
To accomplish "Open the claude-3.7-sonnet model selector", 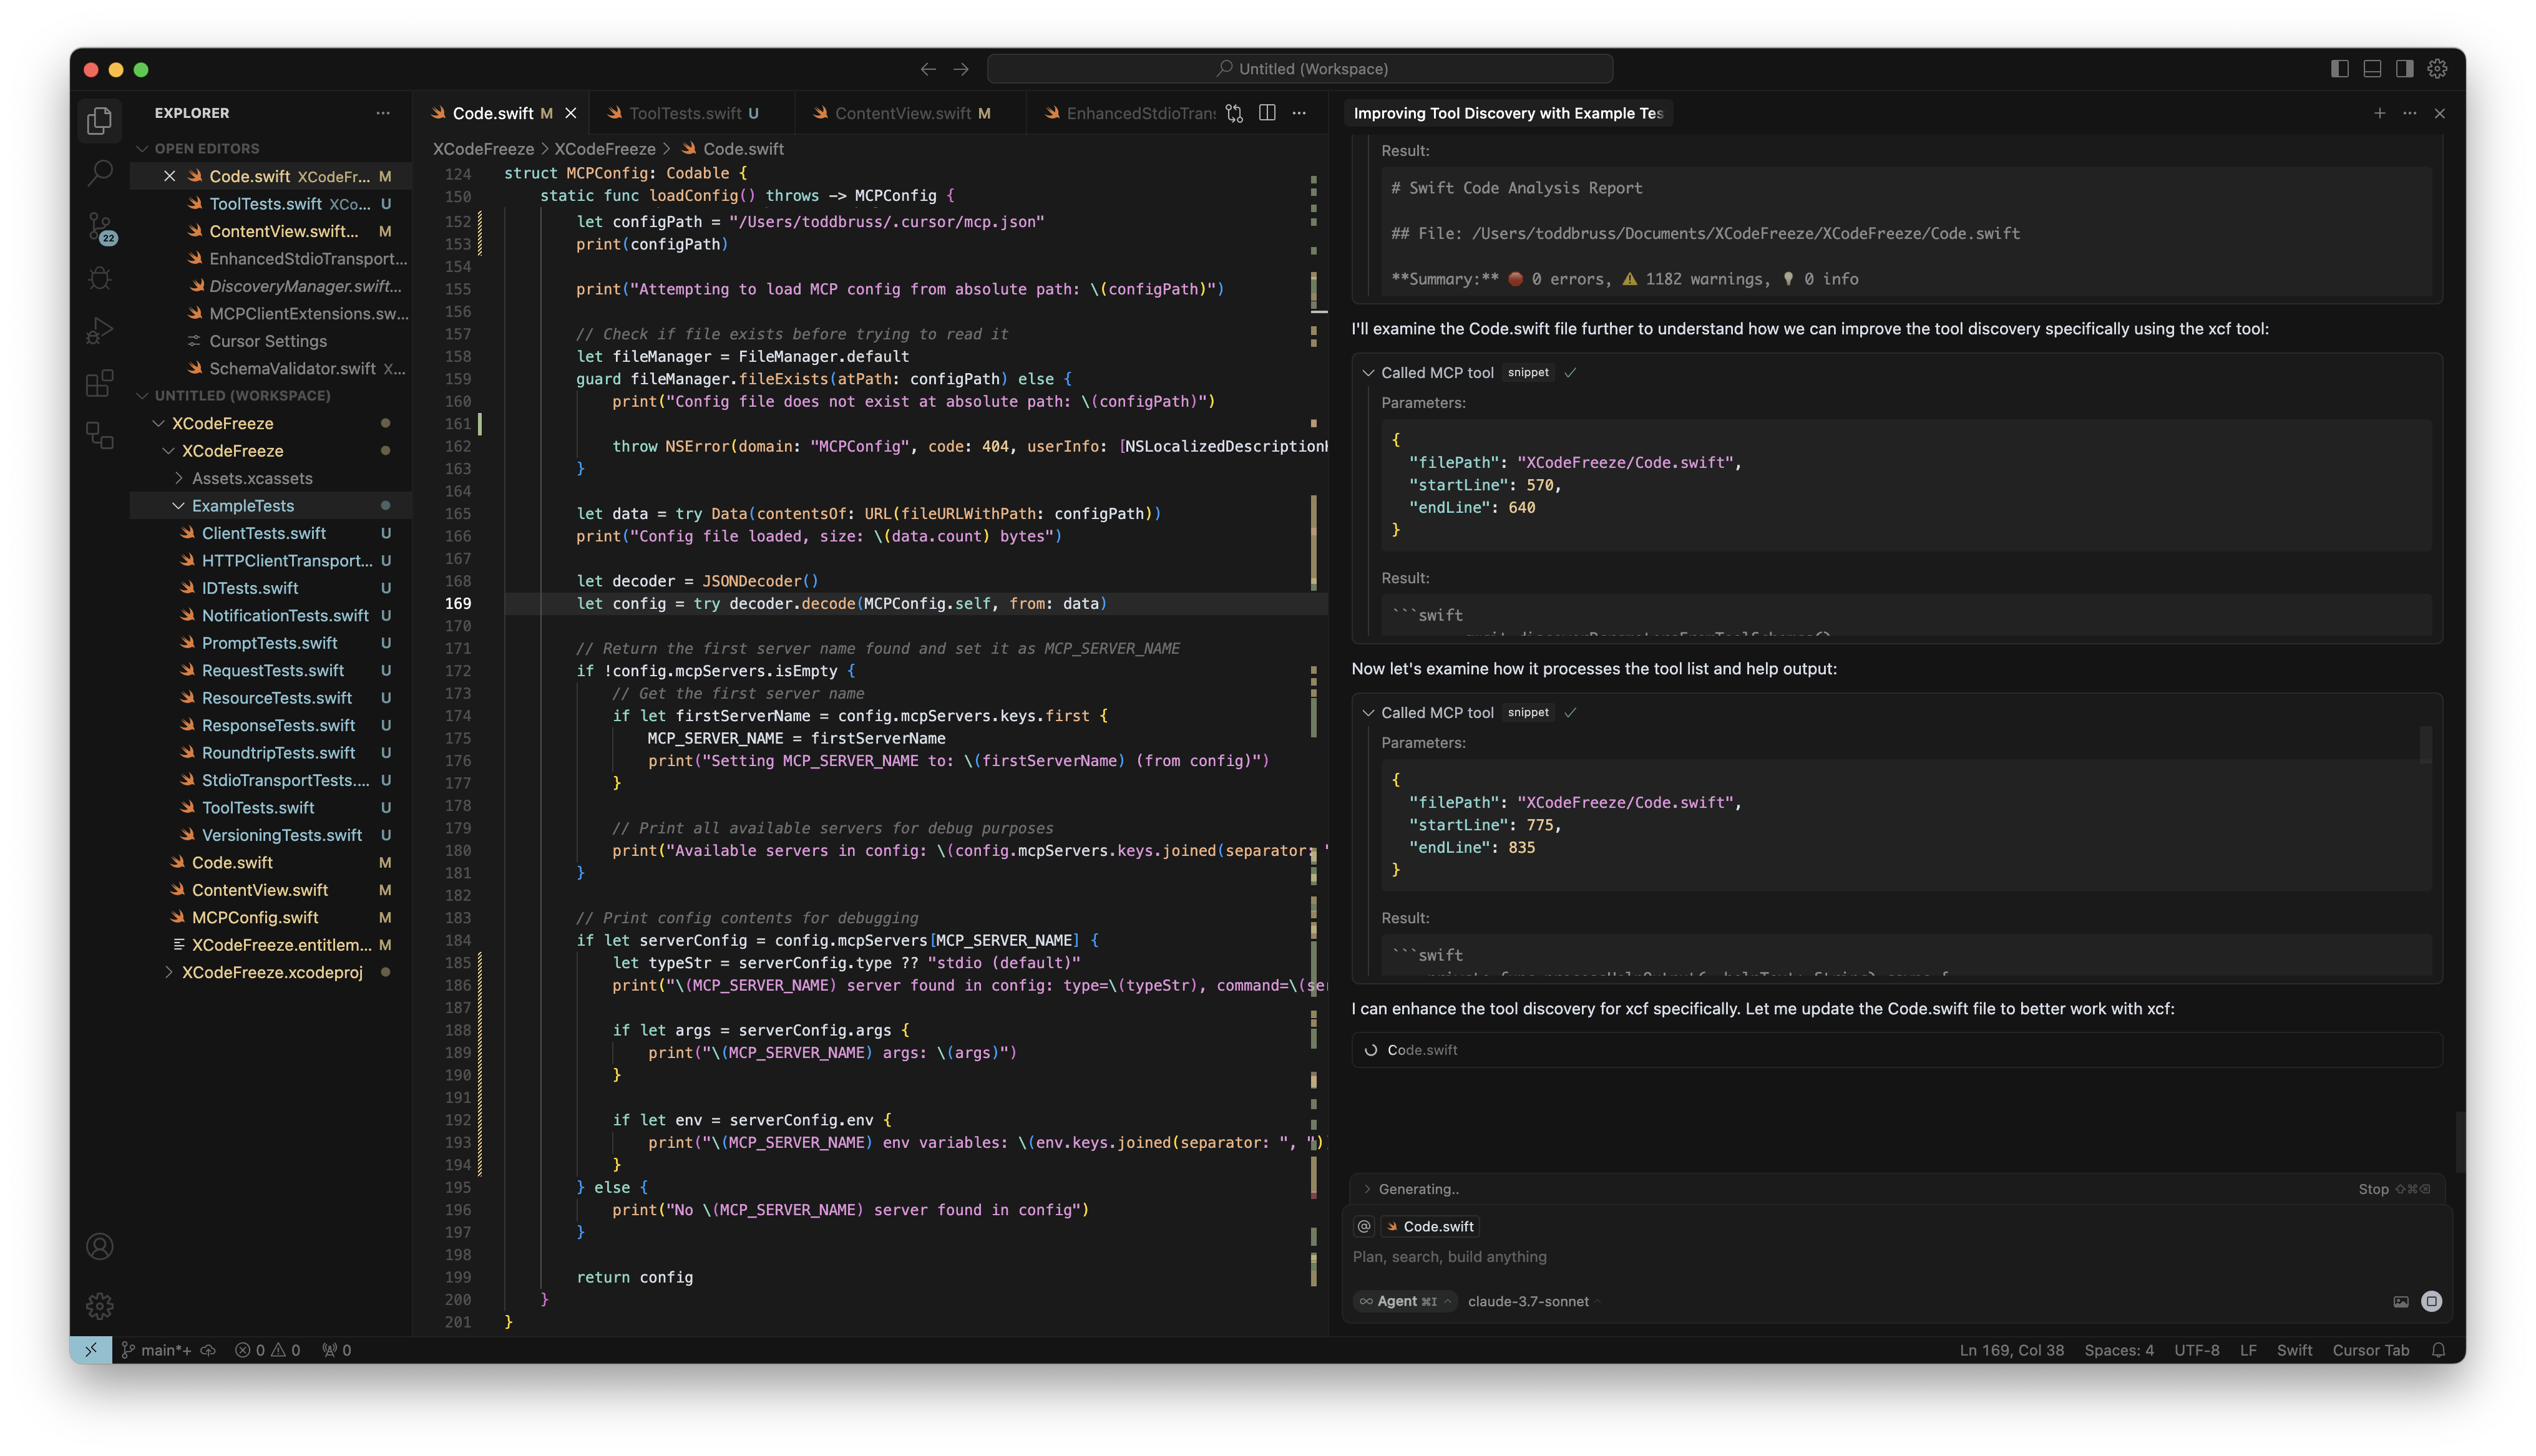I will (x=1527, y=1301).
